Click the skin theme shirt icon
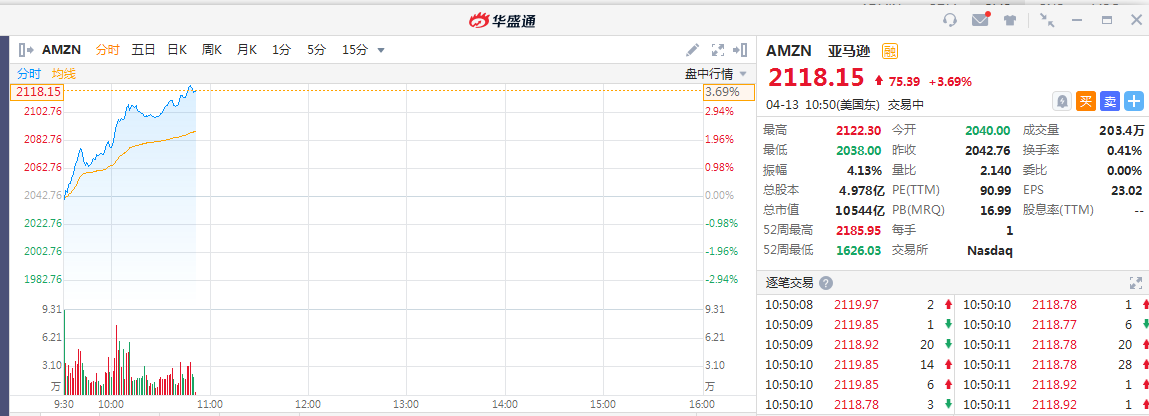 (1010, 19)
